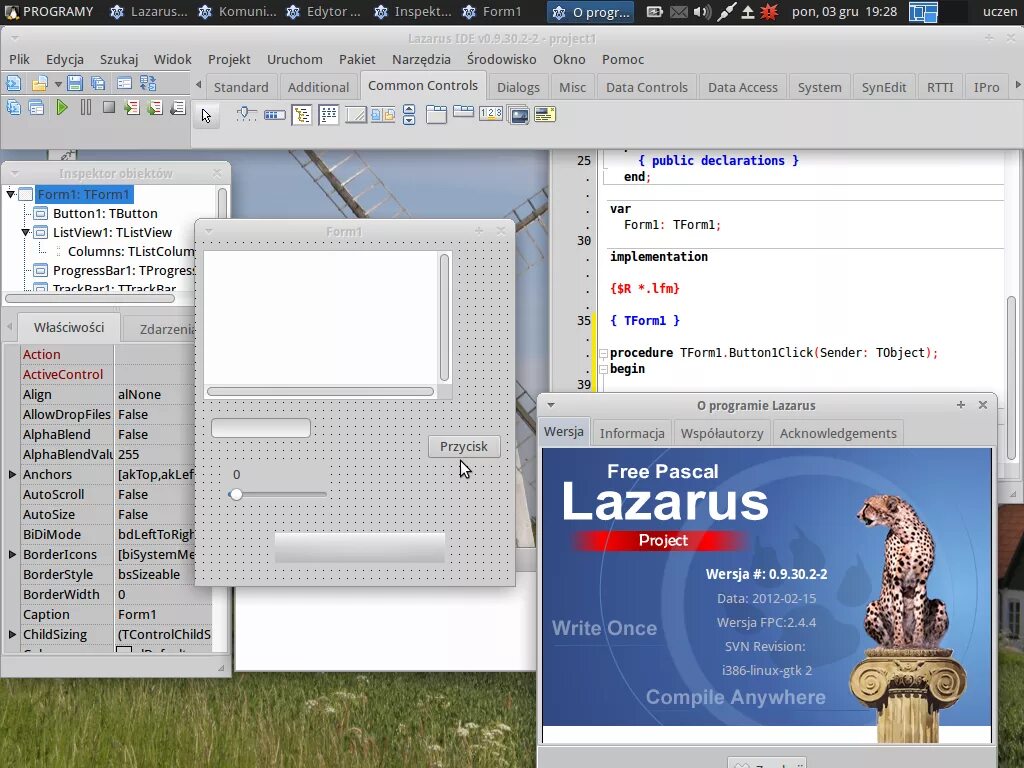The height and width of the screenshot is (768, 1024).
Task: Collapse the Form1: TForm1 tree node
Action: [x=10, y=194]
